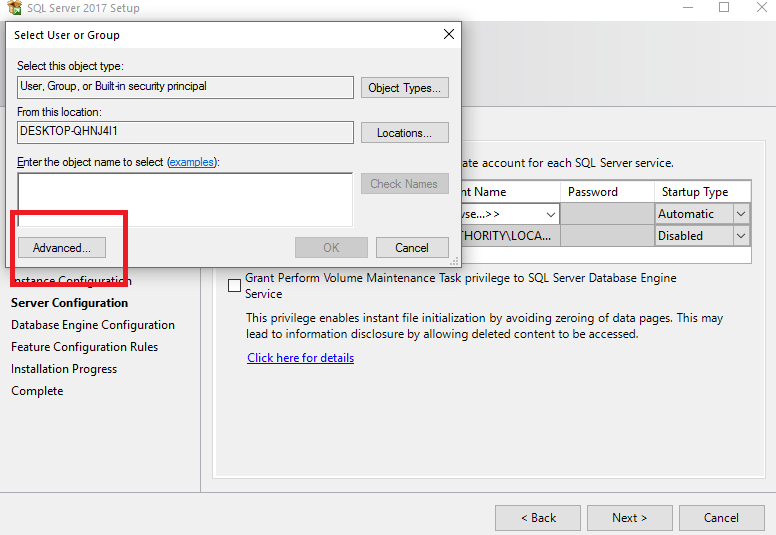Select Installation Progress step

[64, 369]
